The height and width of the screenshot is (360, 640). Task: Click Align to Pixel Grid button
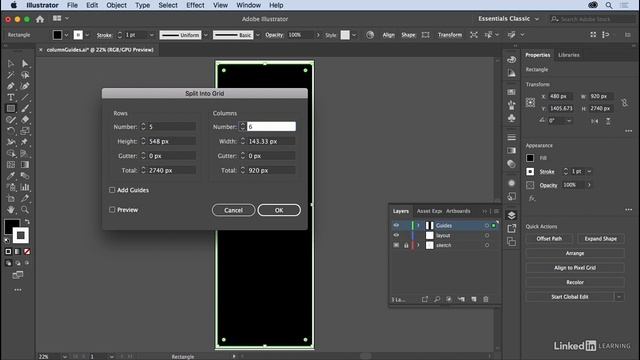point(575,268)
